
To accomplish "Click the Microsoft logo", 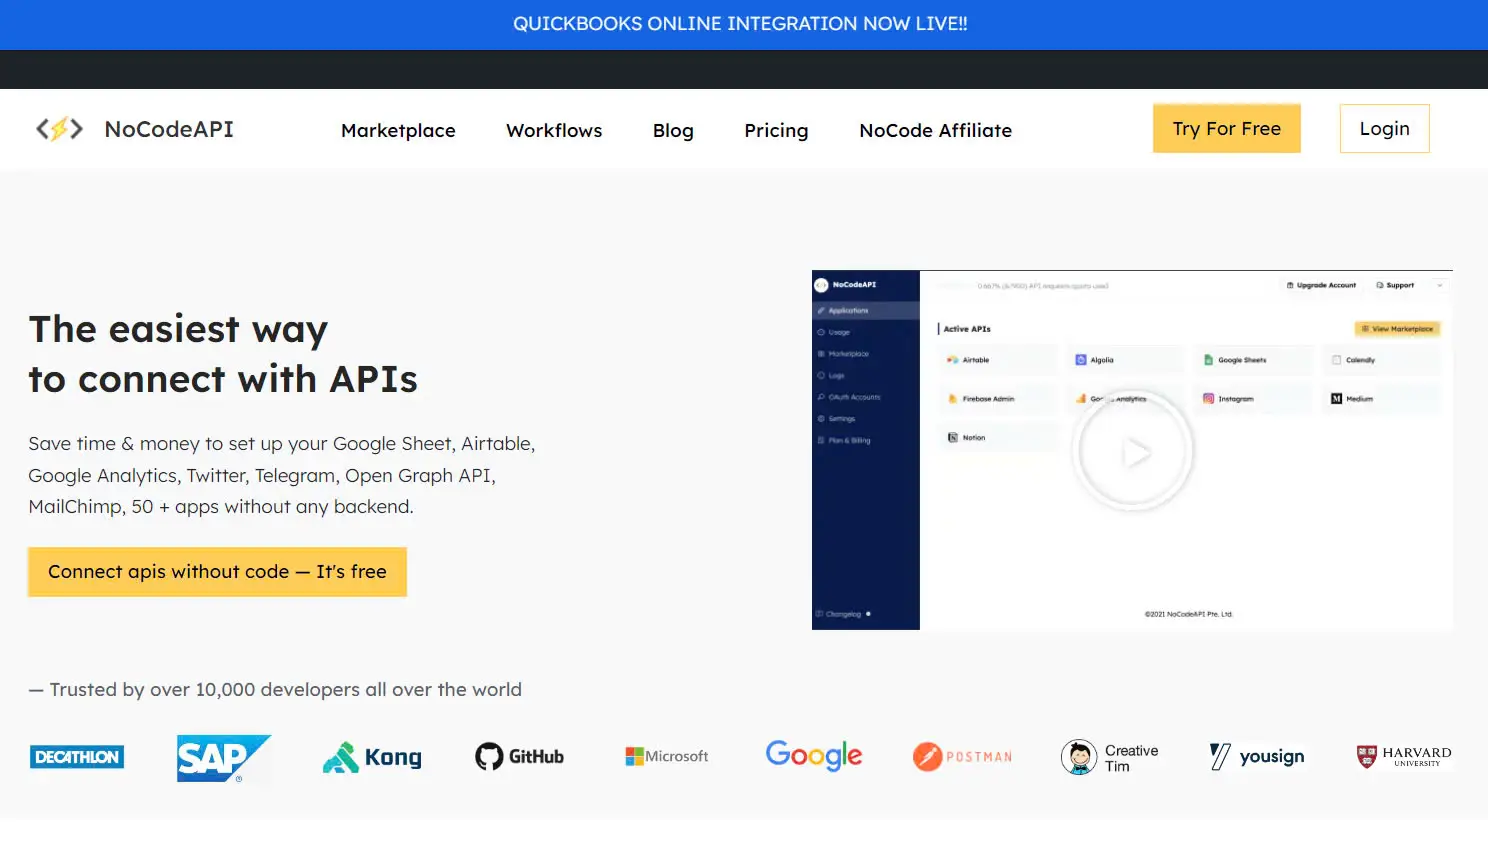I will coord(667,756).
